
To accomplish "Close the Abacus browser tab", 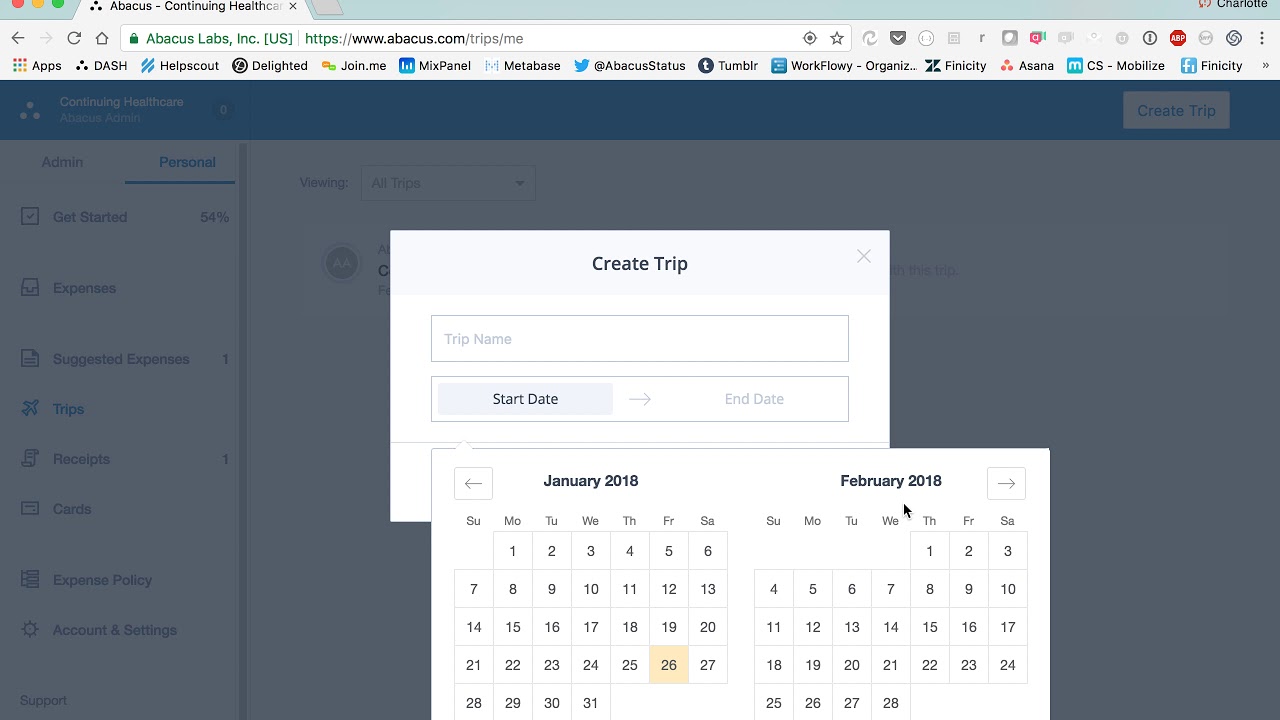I will pos(293,6).
